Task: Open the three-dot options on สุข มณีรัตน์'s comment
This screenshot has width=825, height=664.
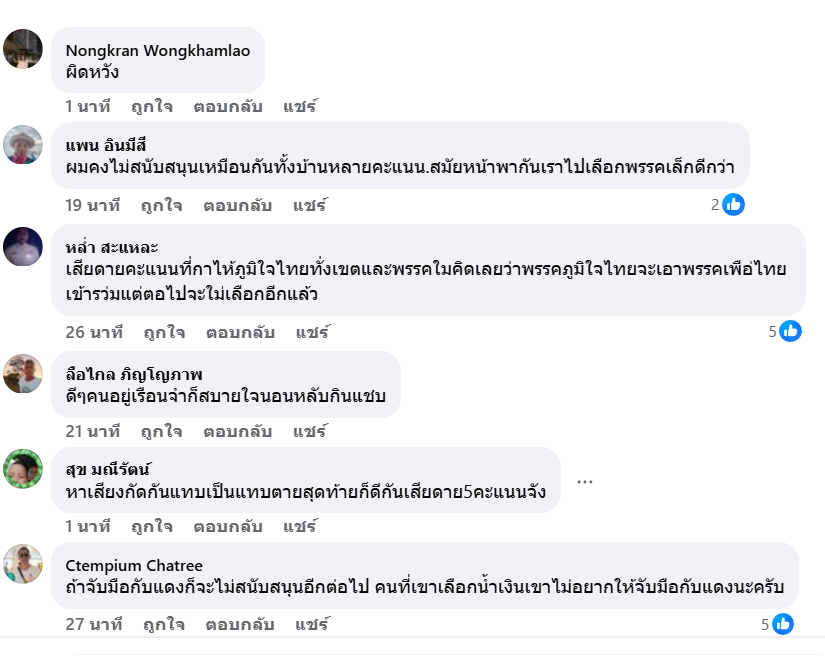Action: (585, 481)
